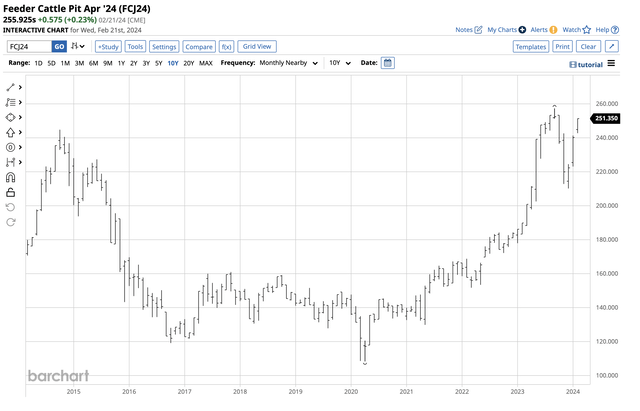Screen dimensions: 640x411
Task: Click the Alerts link text
Action: pyautogui.click(x=539, y=30)
